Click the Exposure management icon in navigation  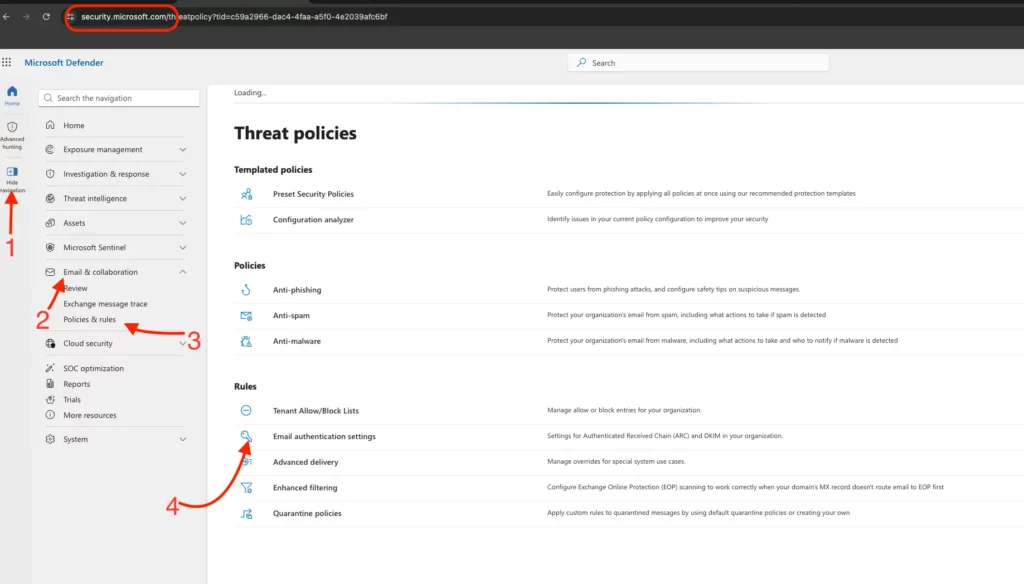tap(50, 149)
